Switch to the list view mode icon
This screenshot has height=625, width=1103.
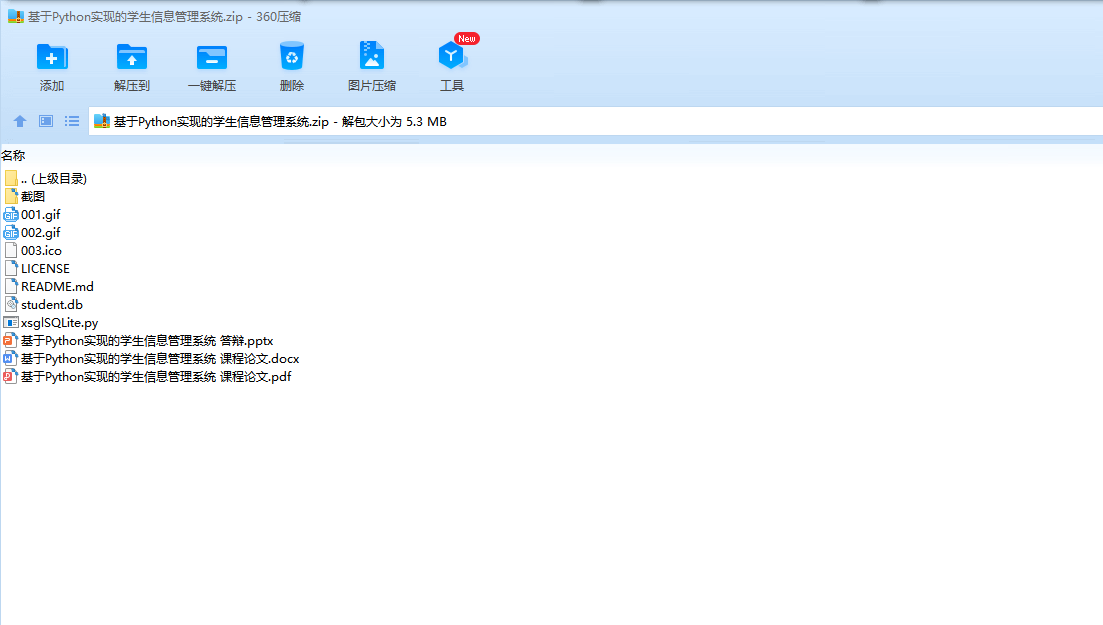pyautogui.click(x=72, y=121)
